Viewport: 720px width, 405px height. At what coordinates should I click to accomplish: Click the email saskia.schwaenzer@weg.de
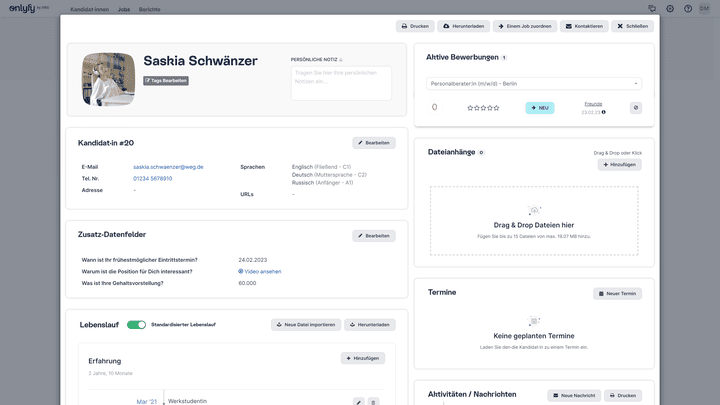coord(168,167)
